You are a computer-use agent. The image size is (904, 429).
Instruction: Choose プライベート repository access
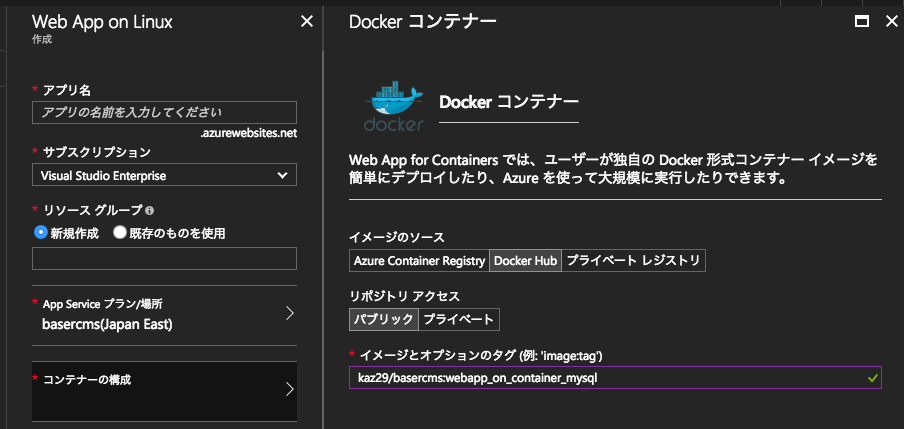(458, 319)
